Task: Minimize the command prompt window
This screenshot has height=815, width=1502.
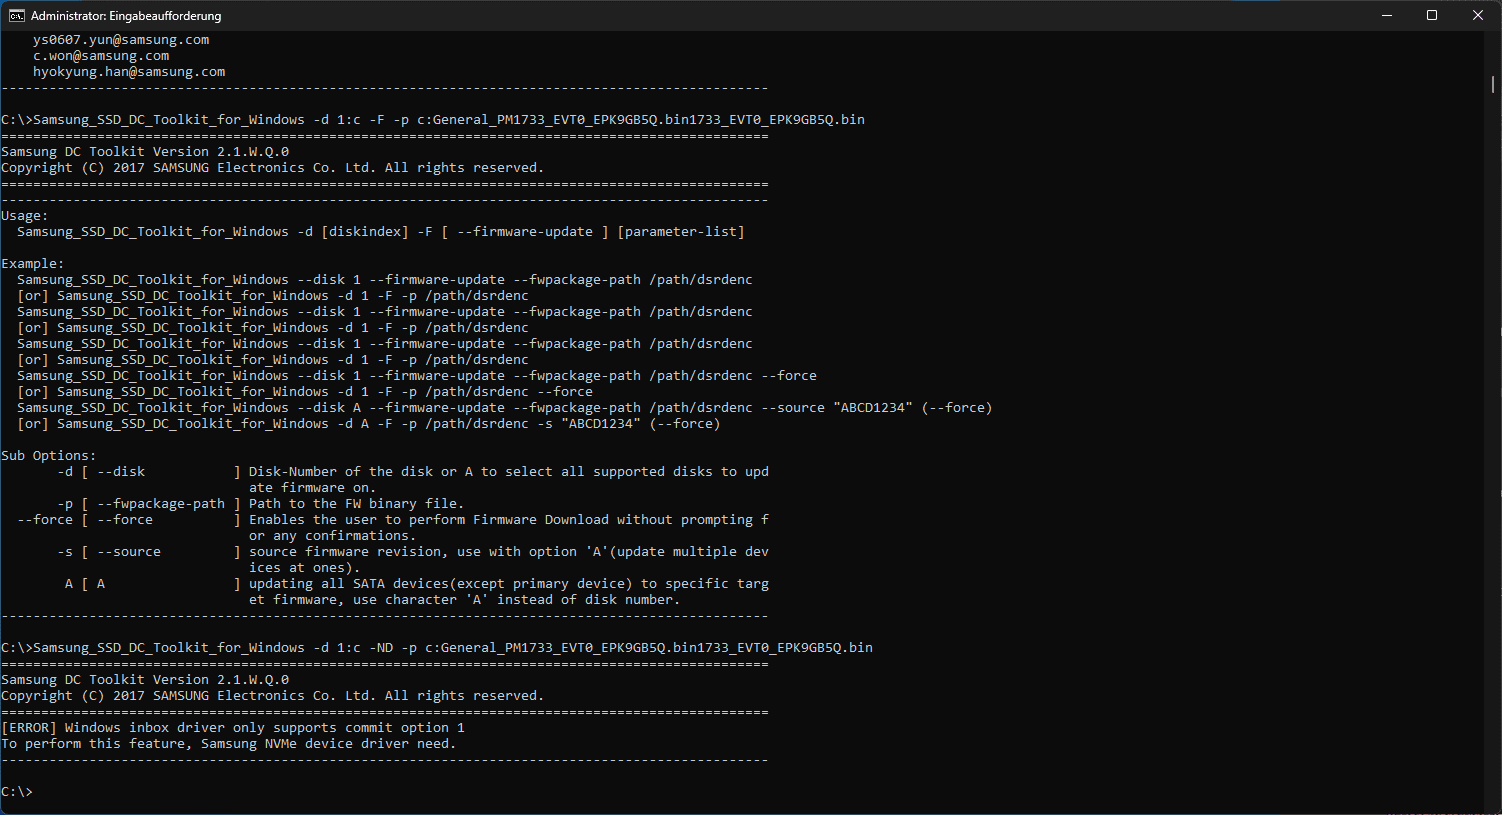Action: 1386,15
